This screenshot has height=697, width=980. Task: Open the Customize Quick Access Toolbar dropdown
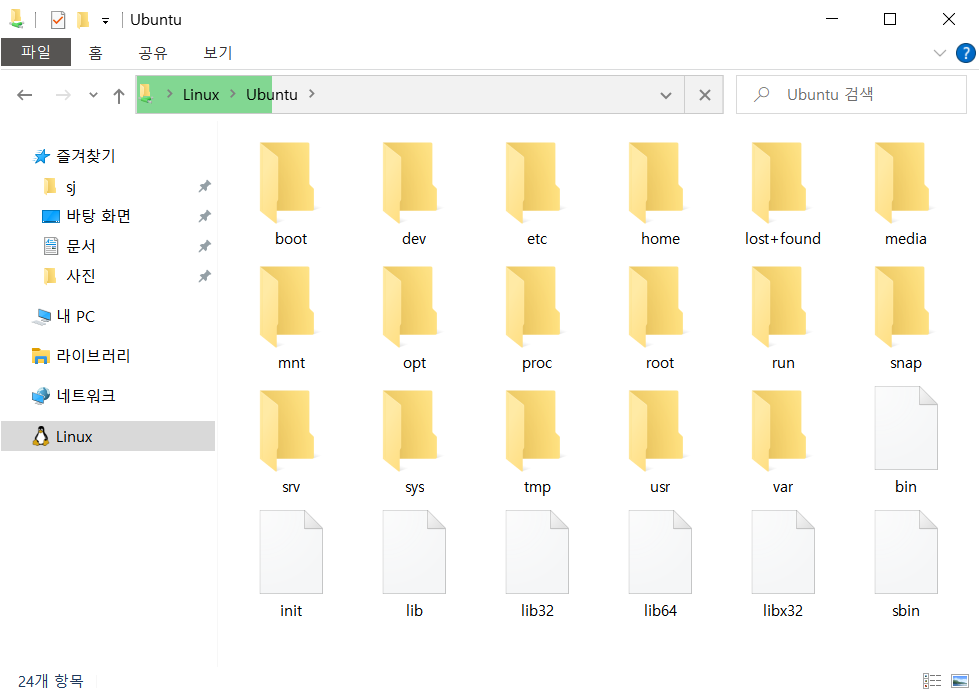(x=105, y=21)
